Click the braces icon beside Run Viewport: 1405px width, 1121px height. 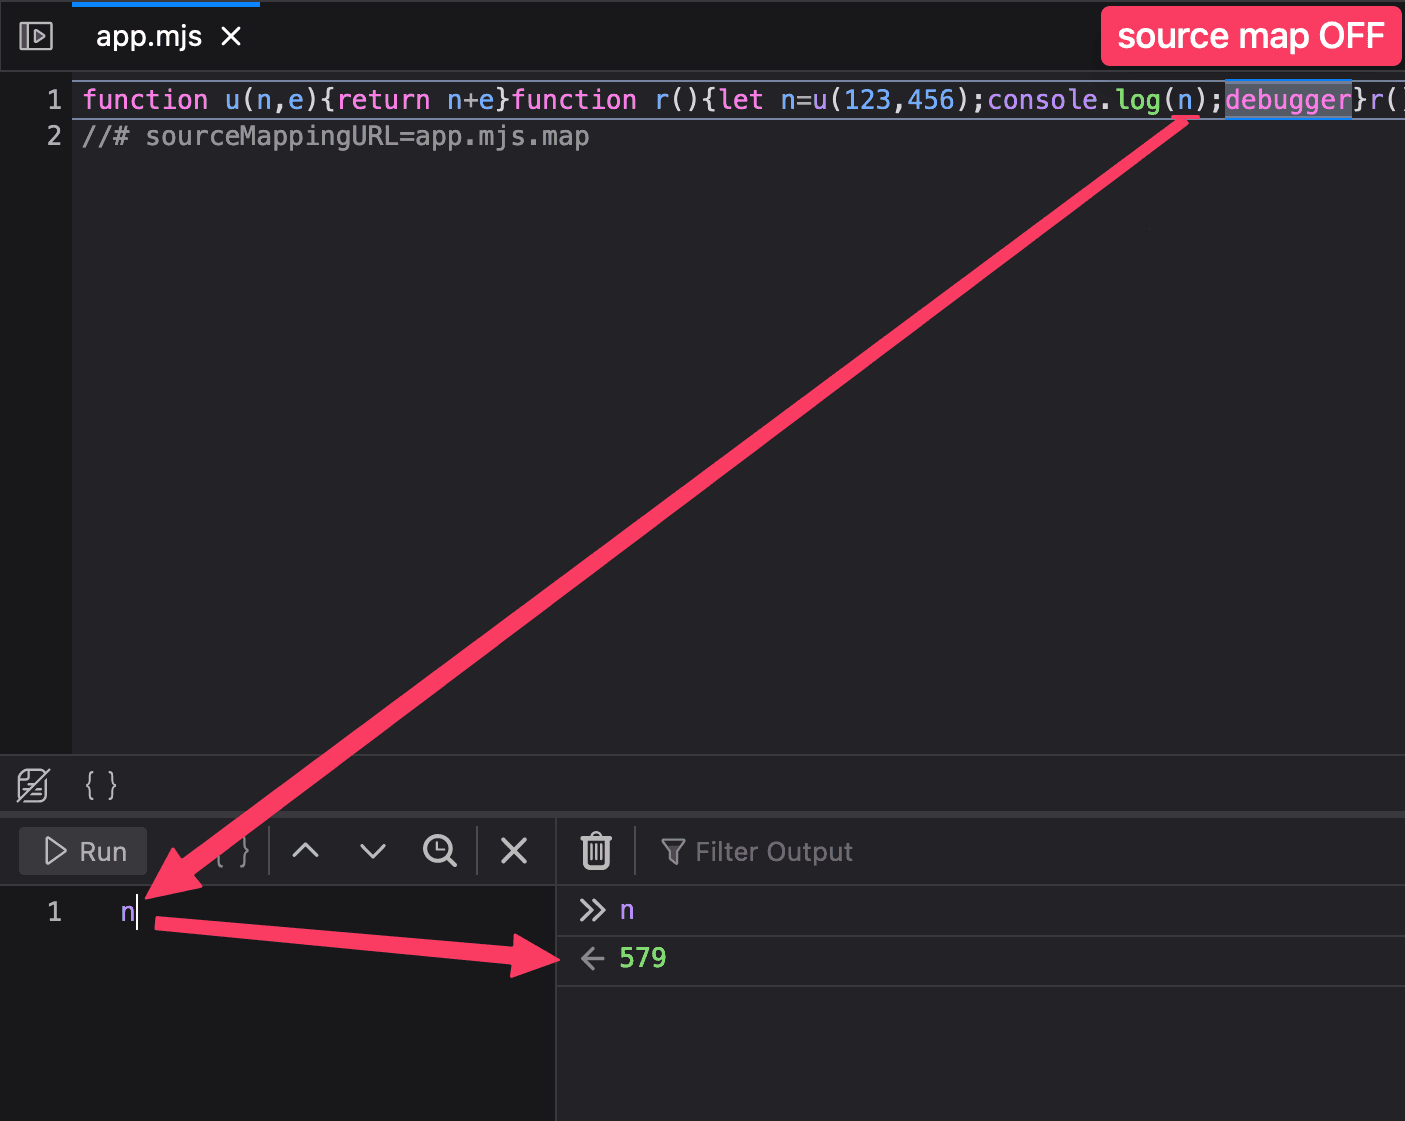232,851
